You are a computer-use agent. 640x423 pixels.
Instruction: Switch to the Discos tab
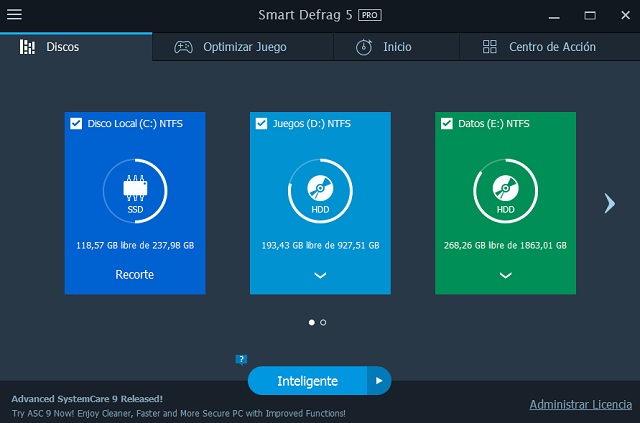tap(76, 47)
